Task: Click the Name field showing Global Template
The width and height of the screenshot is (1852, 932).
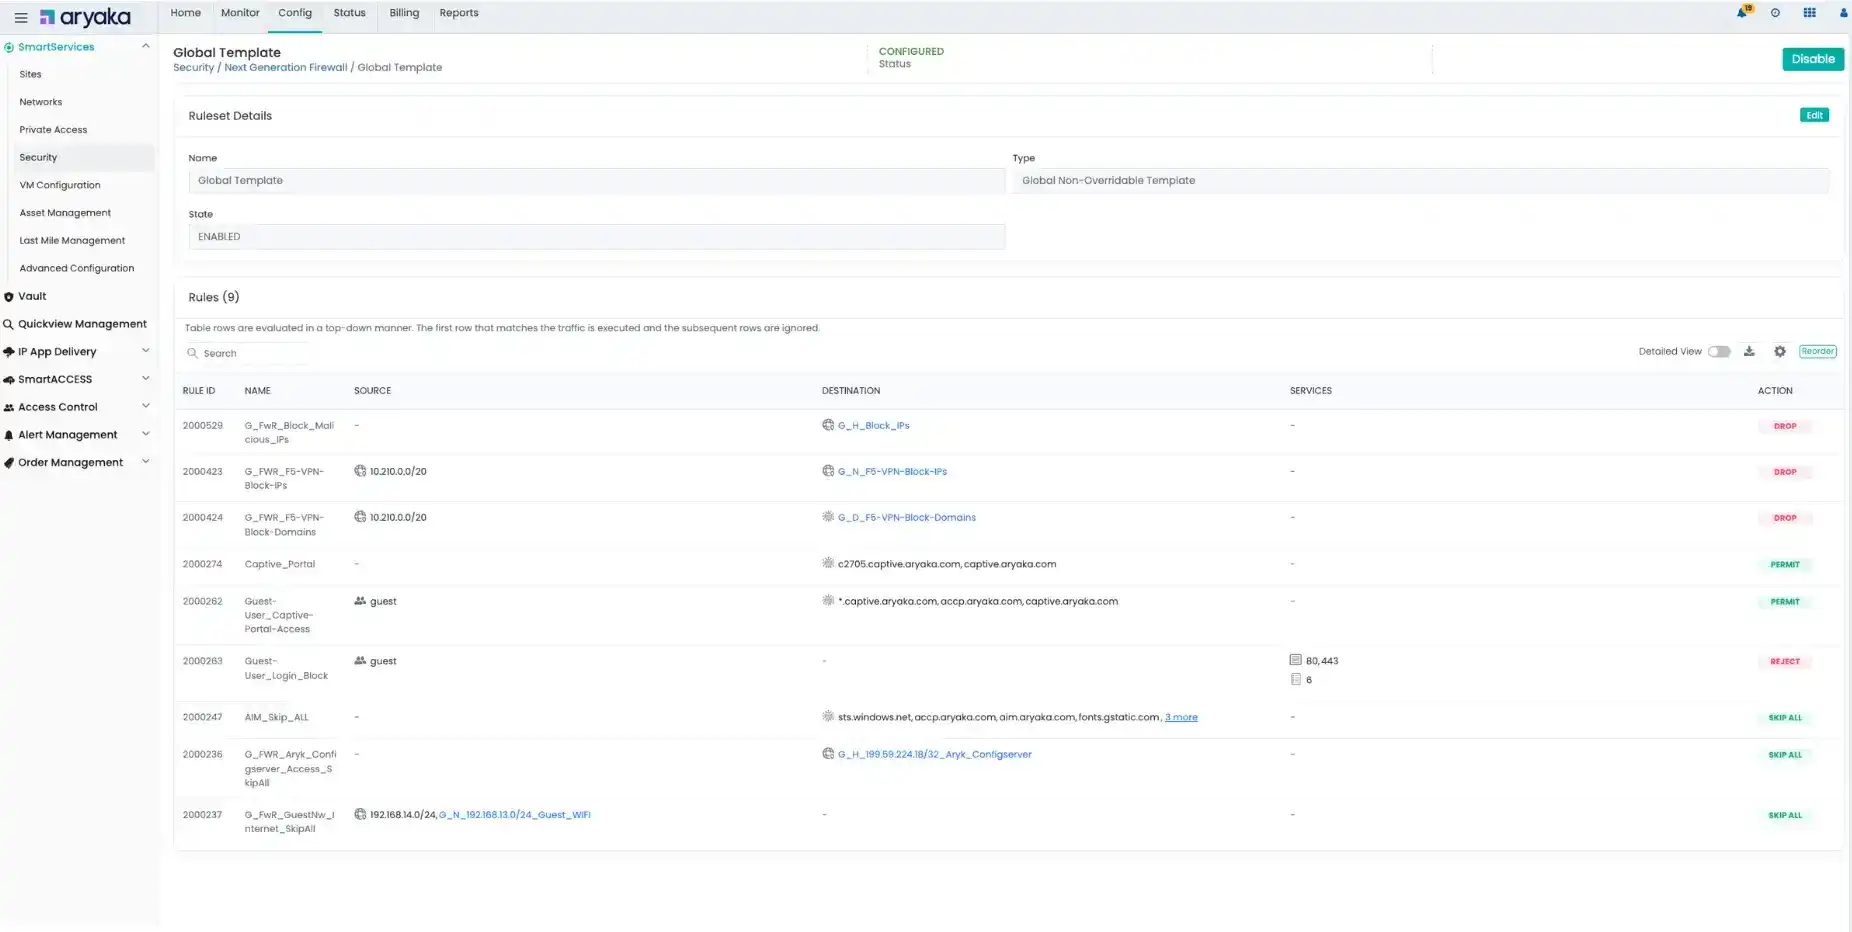Action: click(x=597, y=181)
